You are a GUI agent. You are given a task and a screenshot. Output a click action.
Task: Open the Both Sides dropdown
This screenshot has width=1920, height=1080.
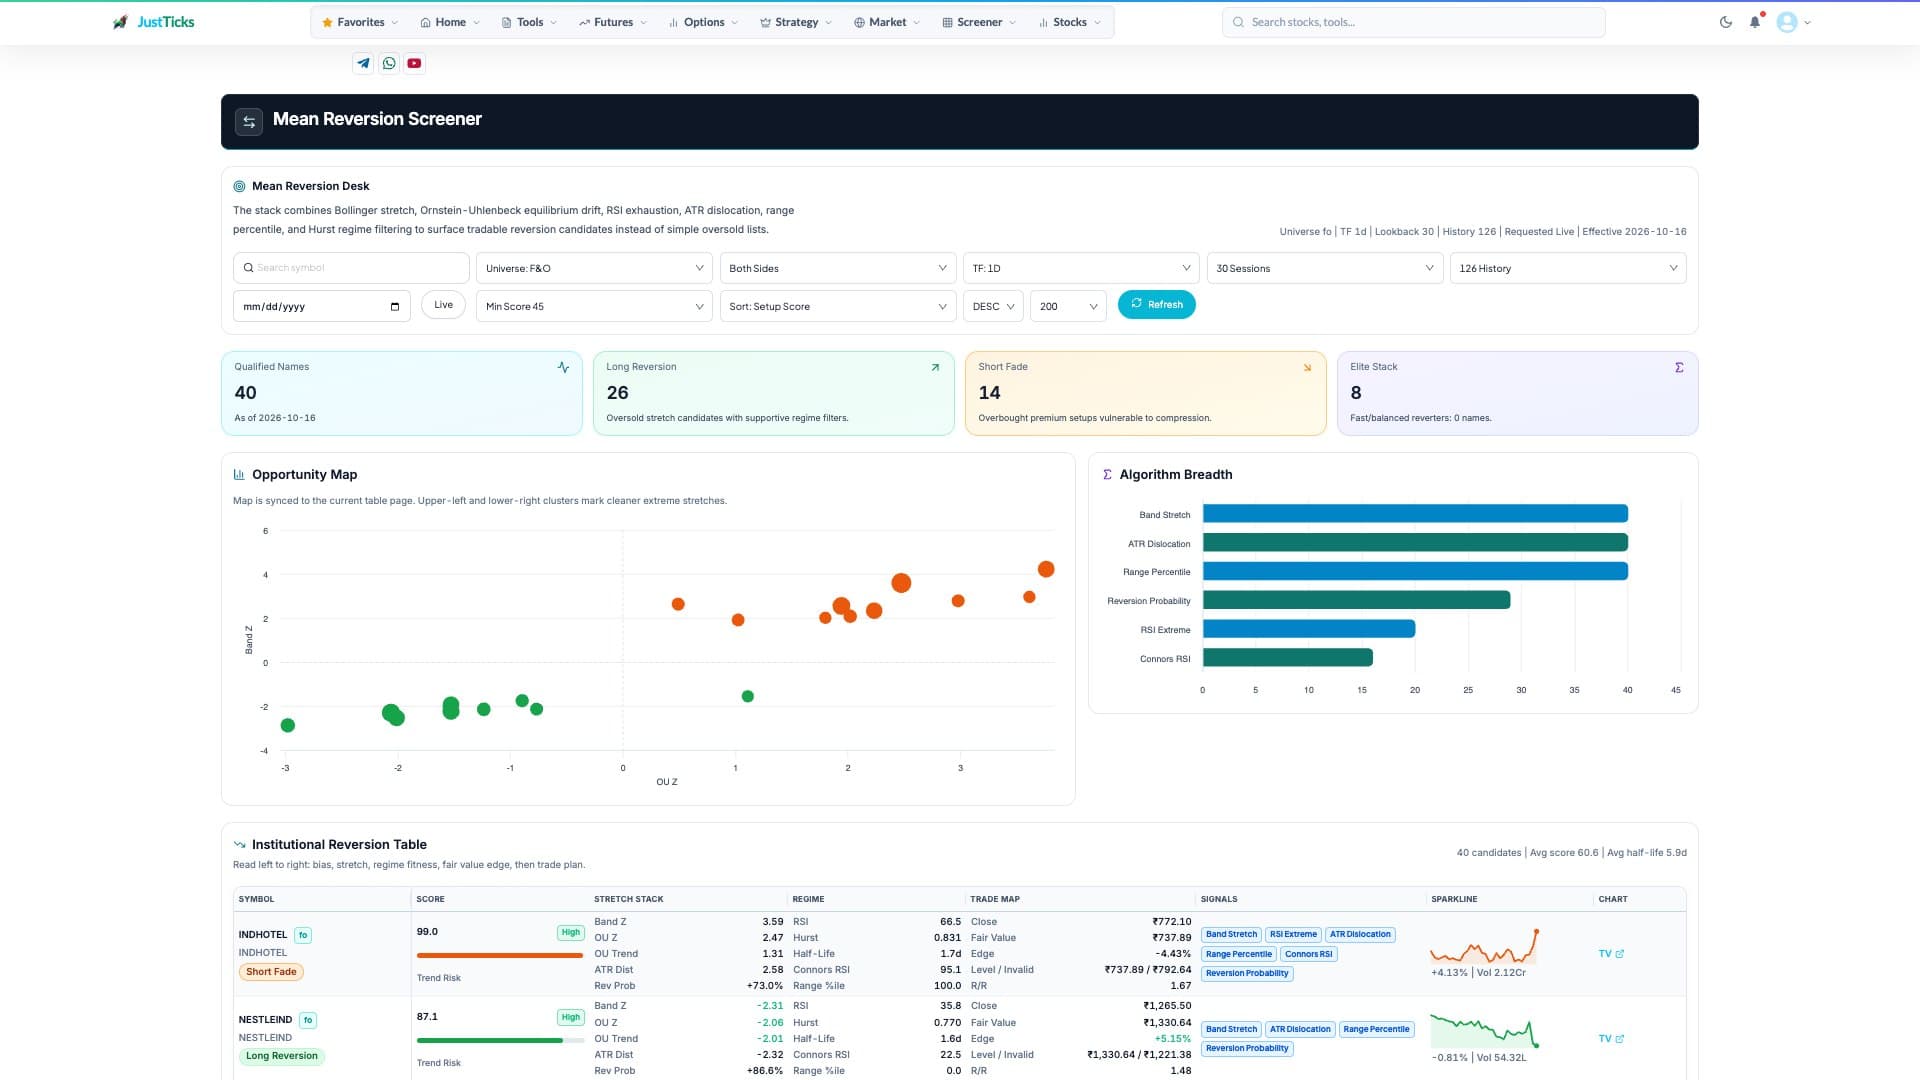tap(838, 268)
